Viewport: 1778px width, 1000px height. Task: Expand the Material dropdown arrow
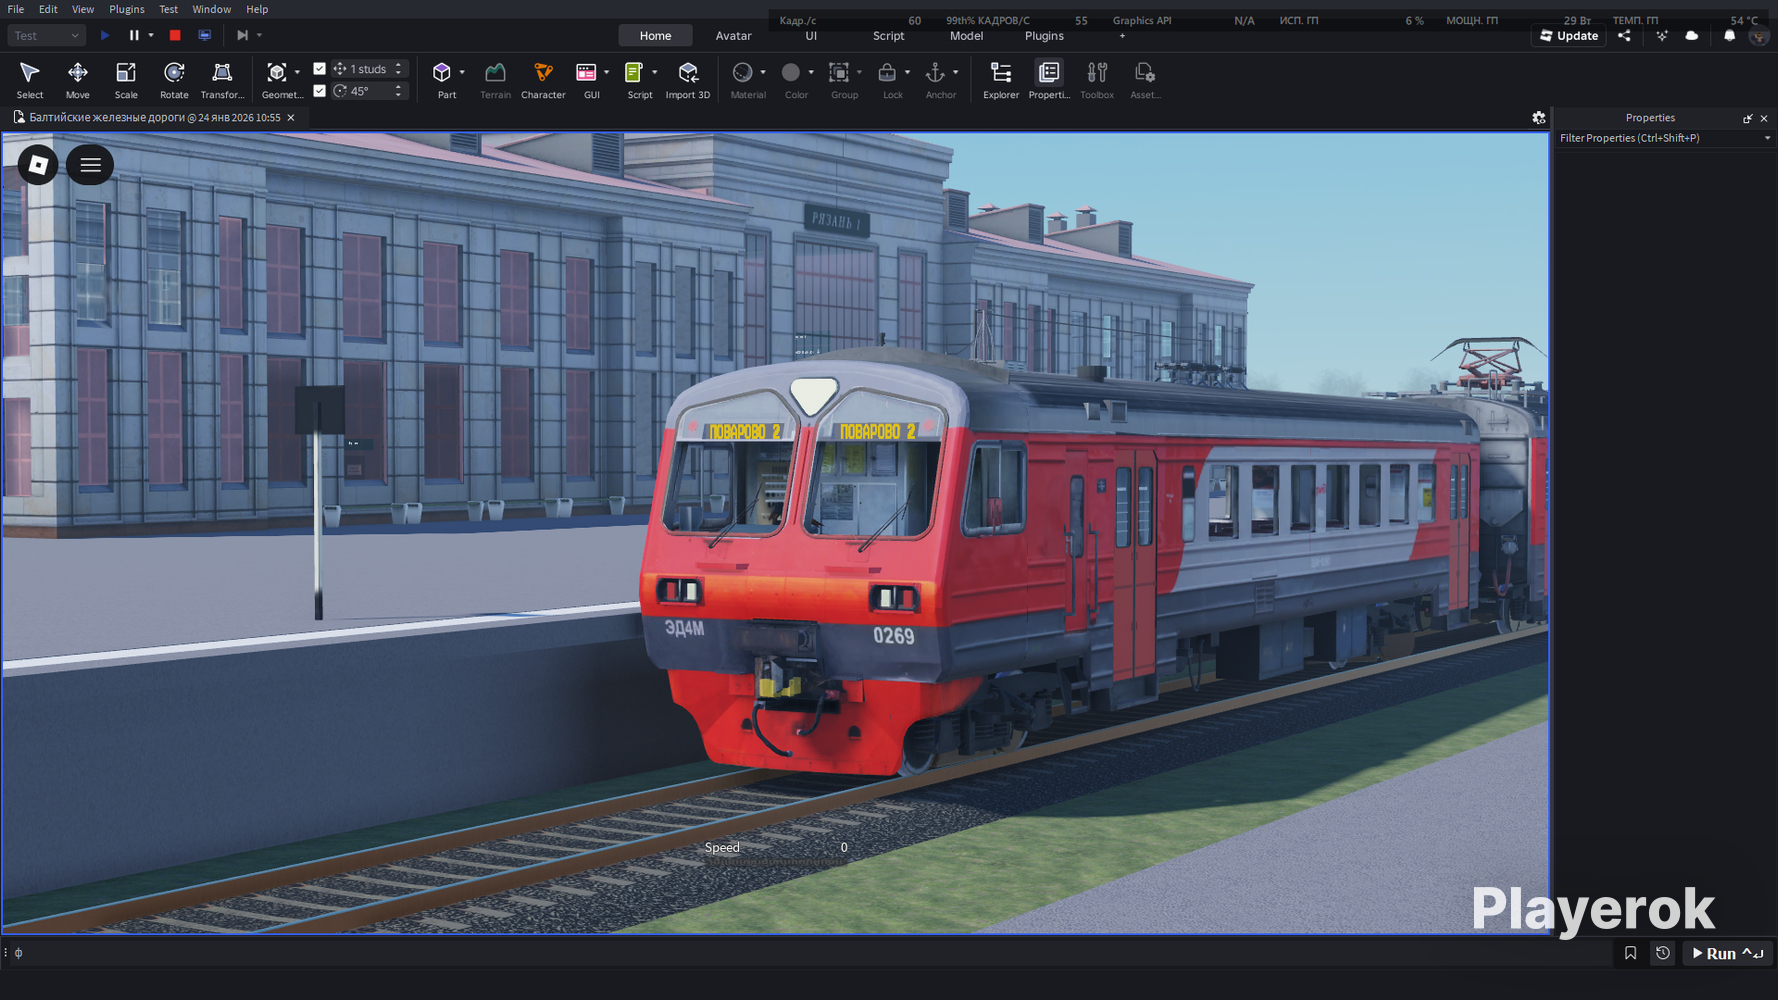pyautogui.click(x=763, y=72)
